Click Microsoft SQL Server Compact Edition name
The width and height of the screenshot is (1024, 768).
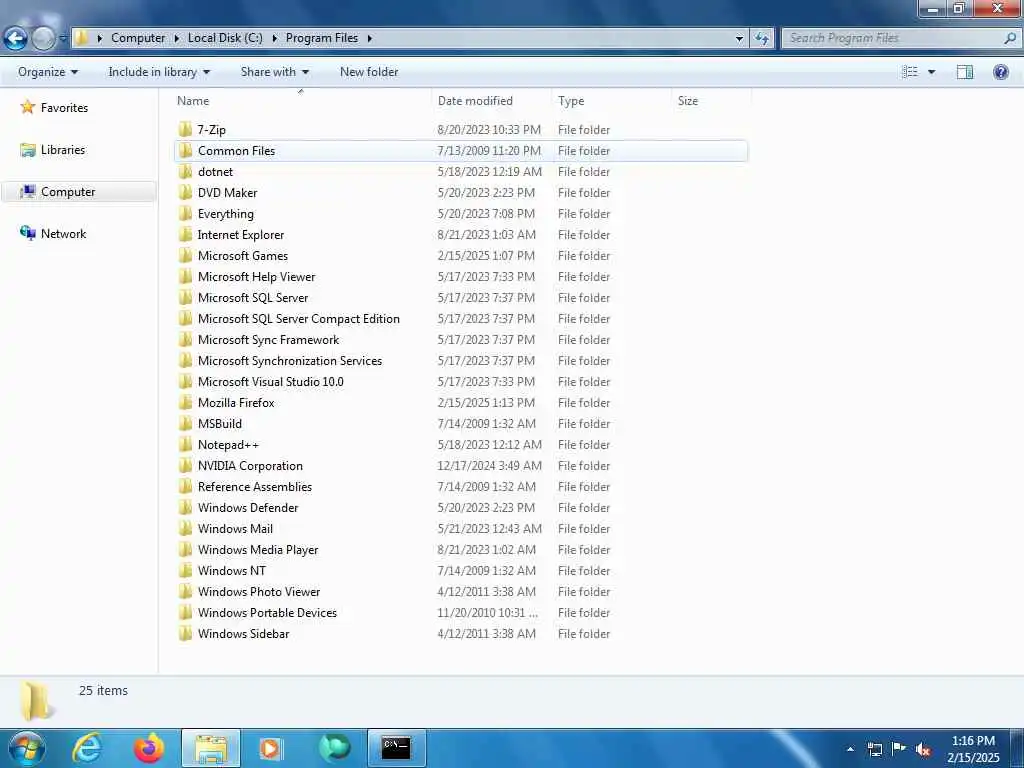tap(298, 319)
